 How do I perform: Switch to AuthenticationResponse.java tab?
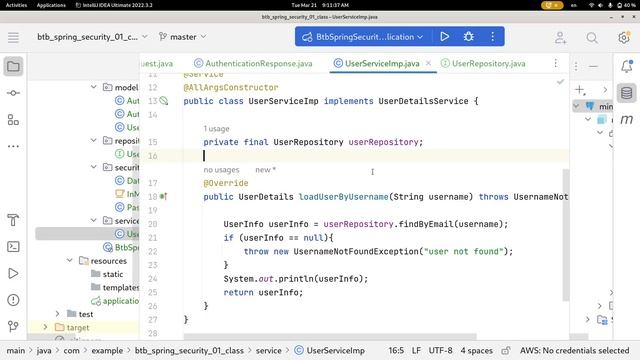pos(253,63)
